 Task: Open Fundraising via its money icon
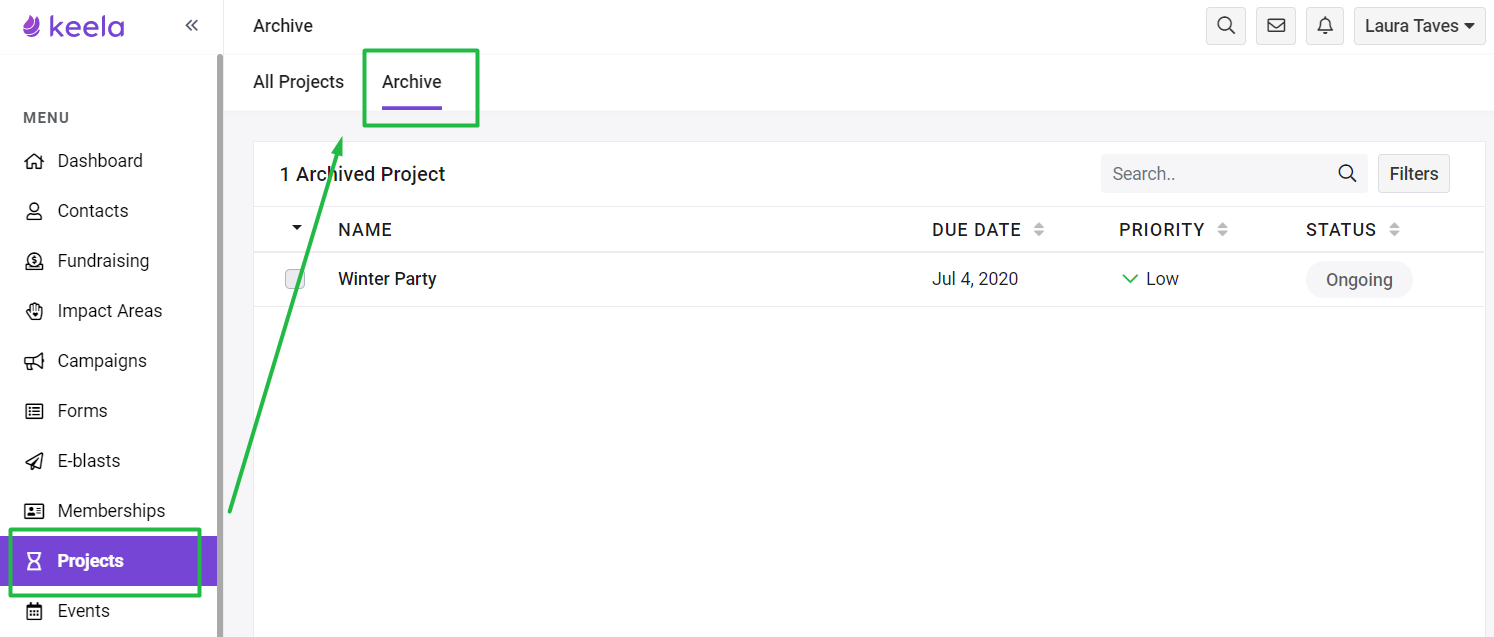point(34,261)
